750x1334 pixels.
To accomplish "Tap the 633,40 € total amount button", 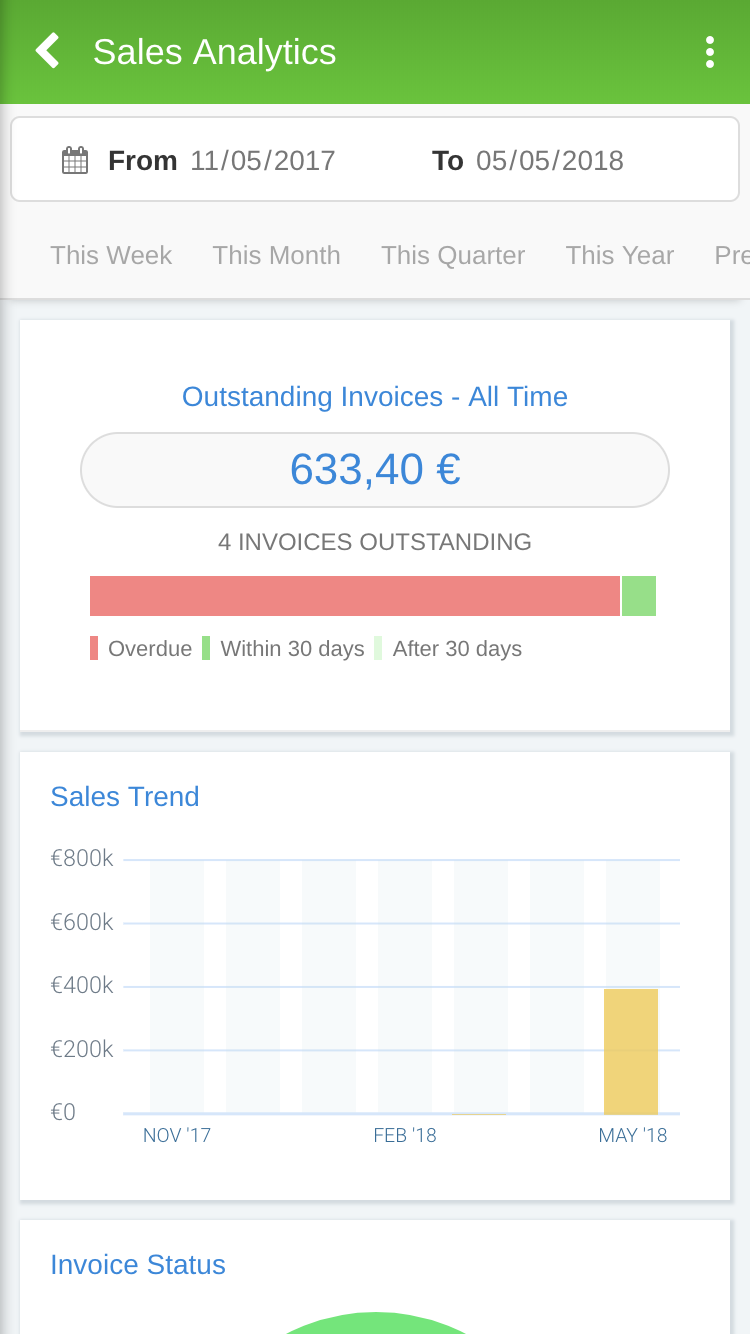I will (x=375, y=470).
